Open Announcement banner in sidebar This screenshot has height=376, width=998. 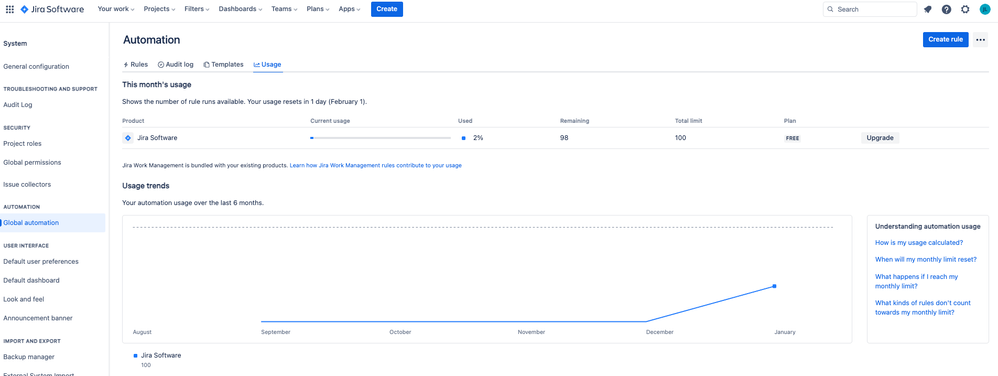pos(38,318)
